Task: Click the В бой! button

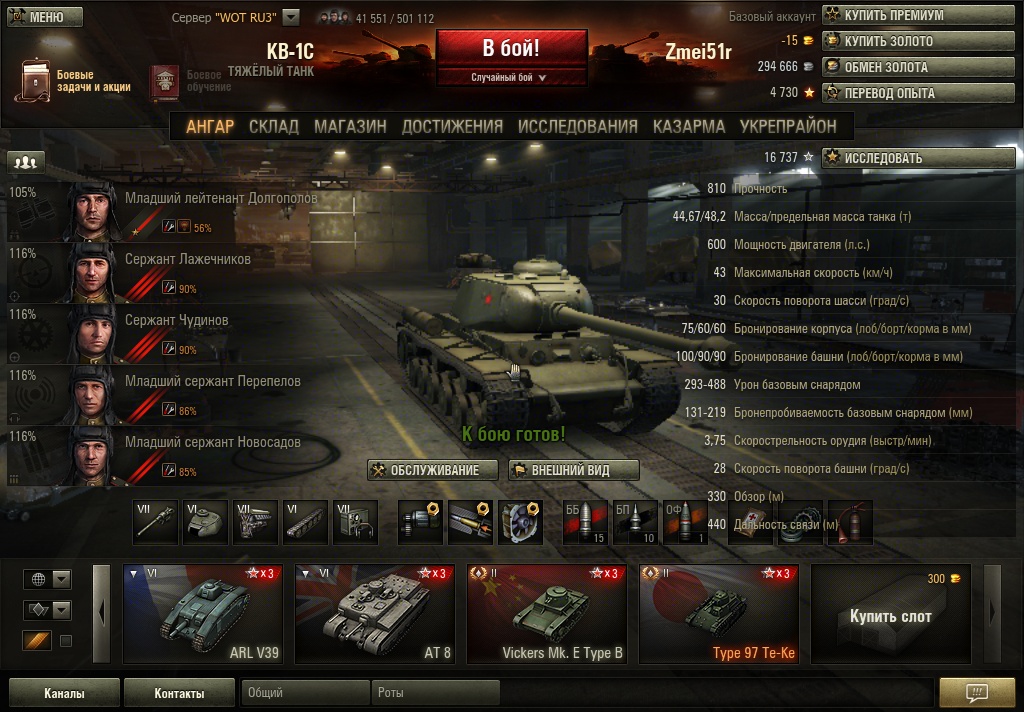Action: (511, 48)
